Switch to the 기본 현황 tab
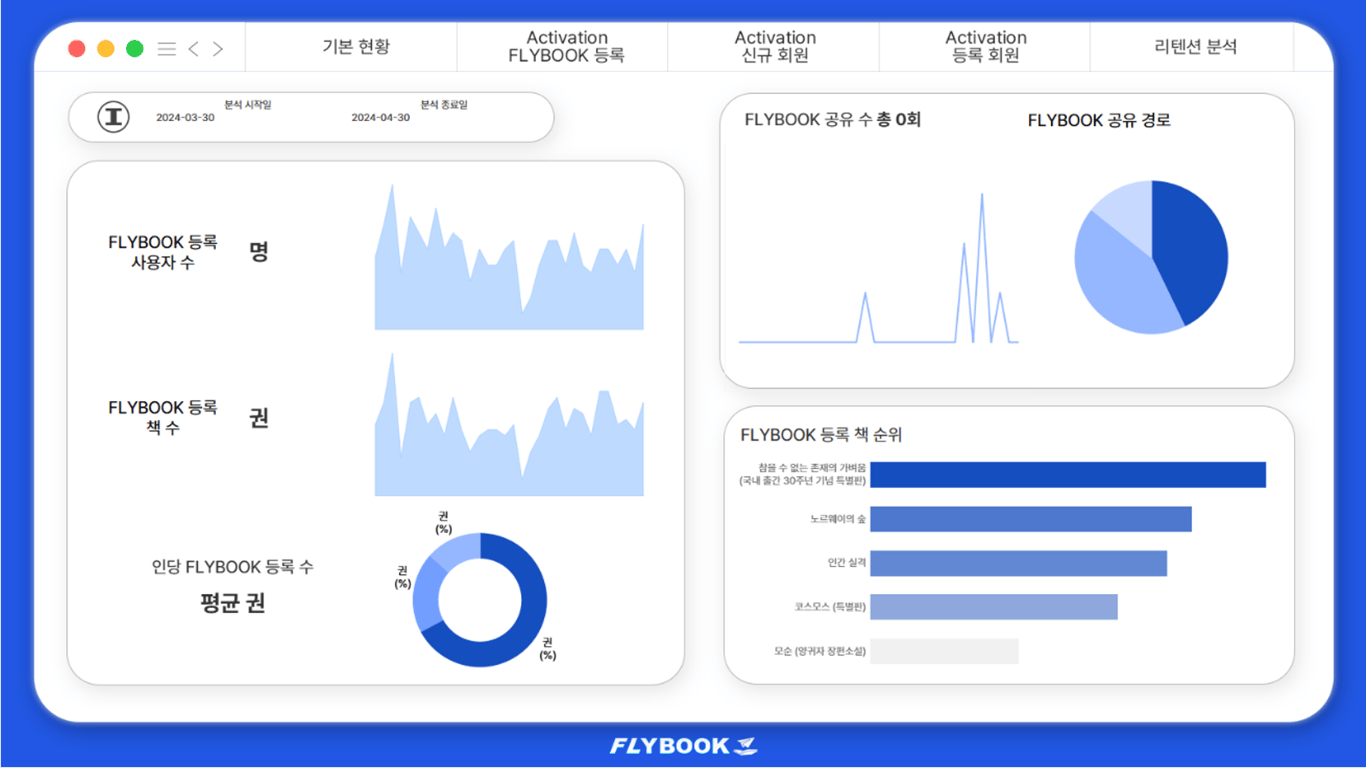This screenshot has height=768, width=1366. (x=356, y=47)
